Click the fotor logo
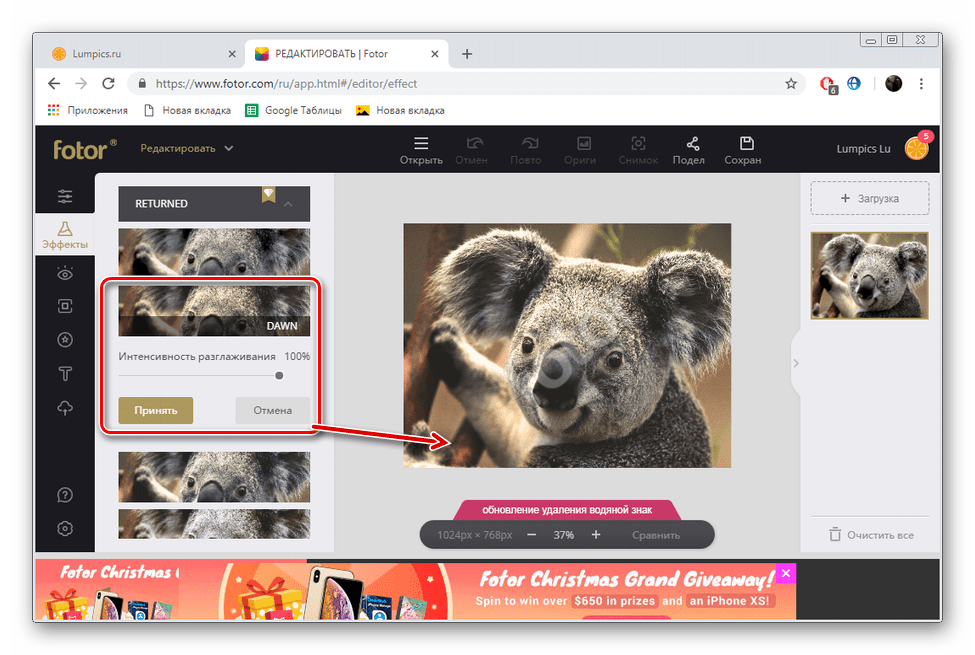 coord(85,149)
